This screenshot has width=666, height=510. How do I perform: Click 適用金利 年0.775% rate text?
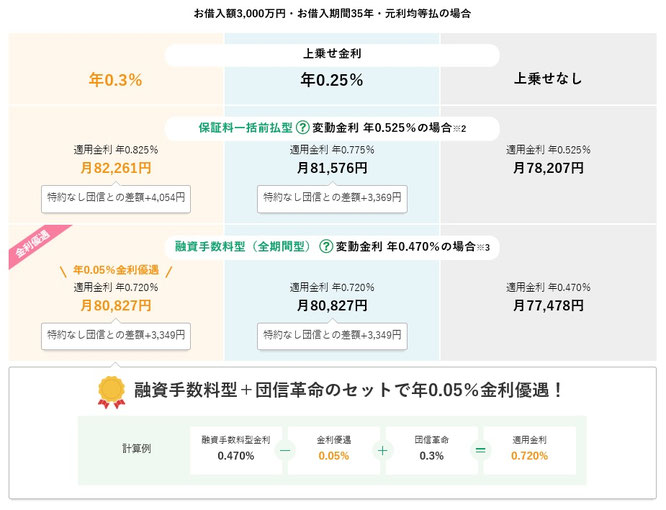tap(332, 150)
